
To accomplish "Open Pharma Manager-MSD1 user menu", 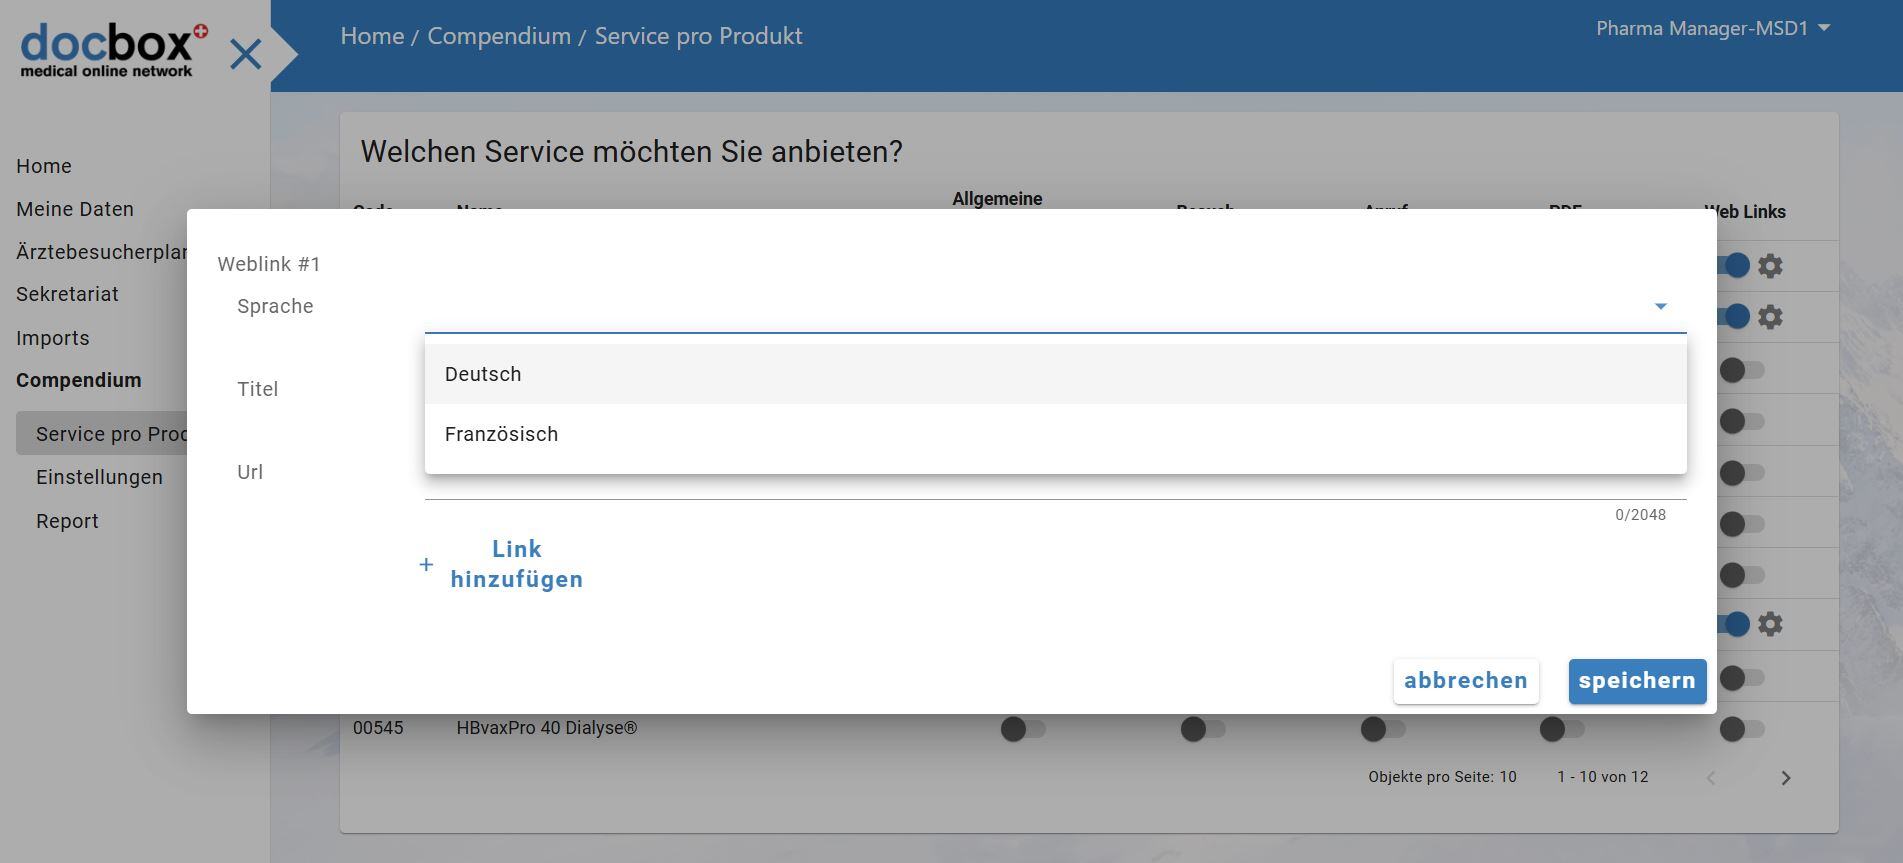I will tap(1712, 29).
